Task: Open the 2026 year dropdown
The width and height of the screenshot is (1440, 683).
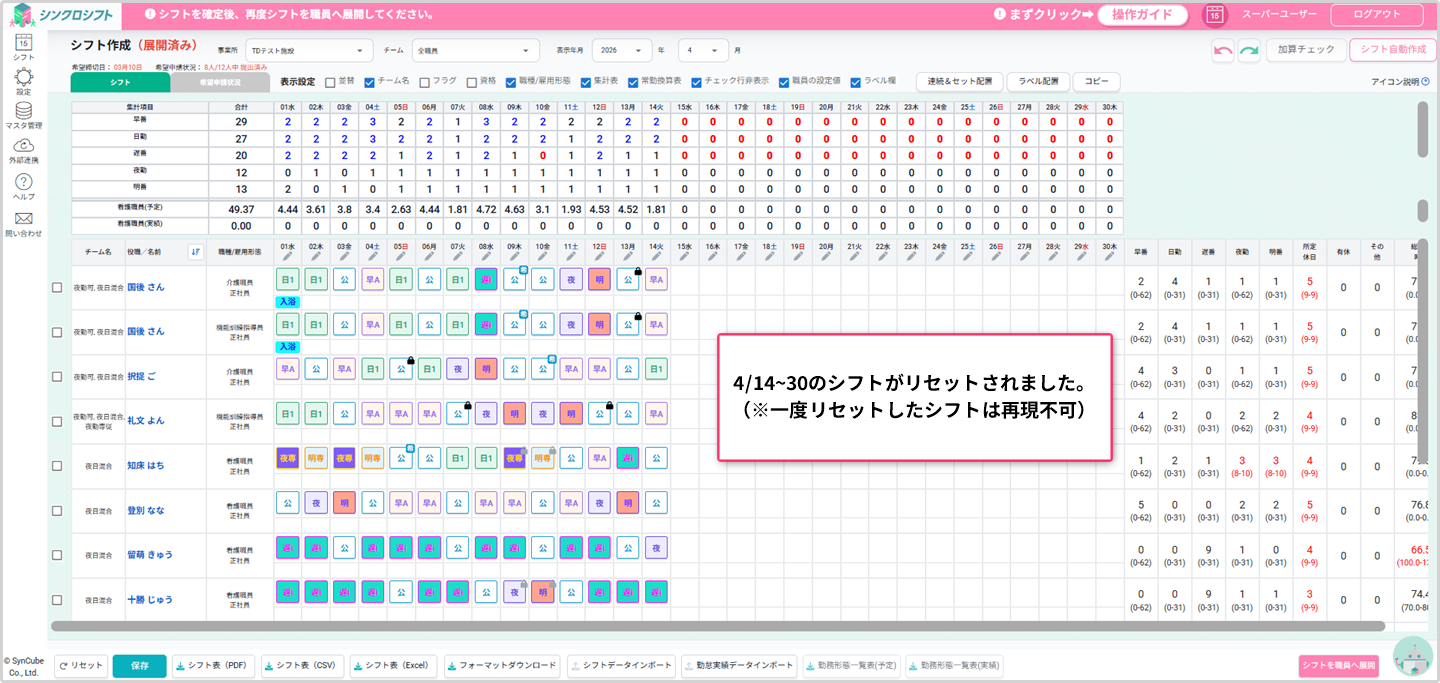Action: (x=621, y=50)
